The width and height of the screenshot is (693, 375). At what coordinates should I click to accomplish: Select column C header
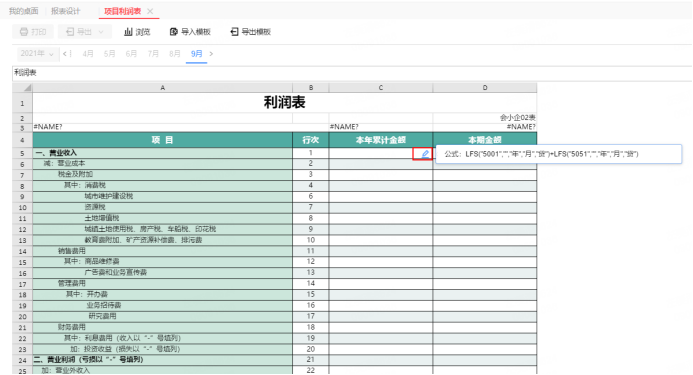click(x=381, y=88)
